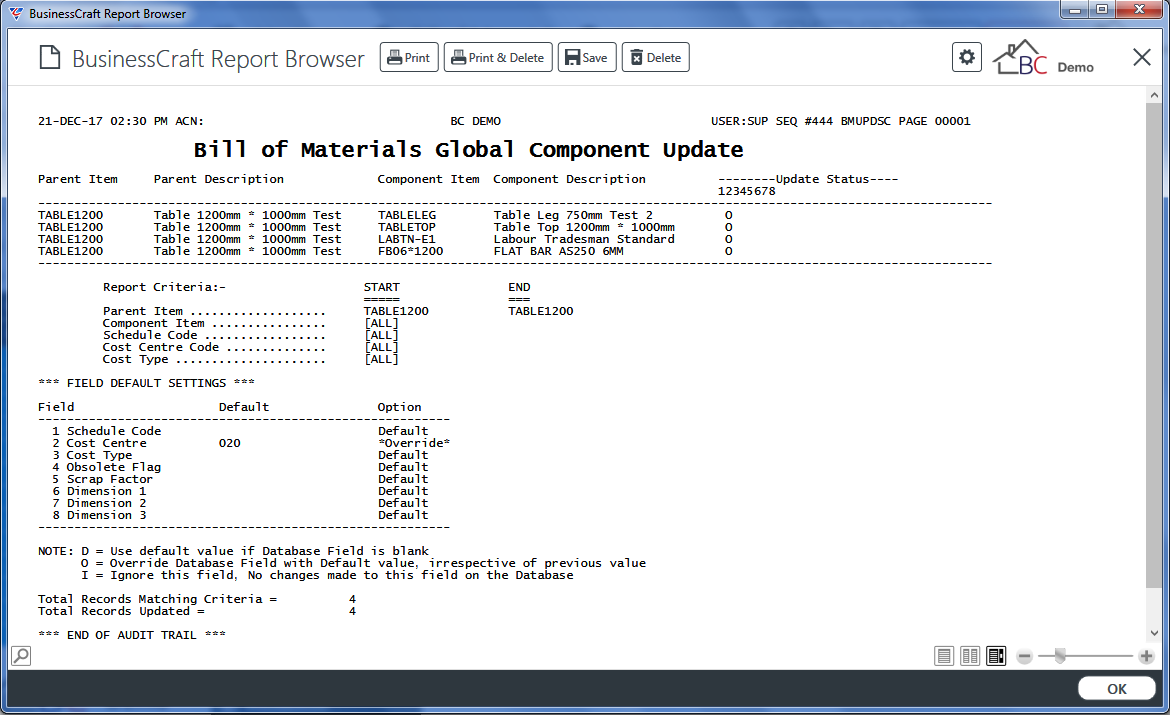Open search with the magnifying glass icon
Viewport: 1170px width, 715px height.
21,656
